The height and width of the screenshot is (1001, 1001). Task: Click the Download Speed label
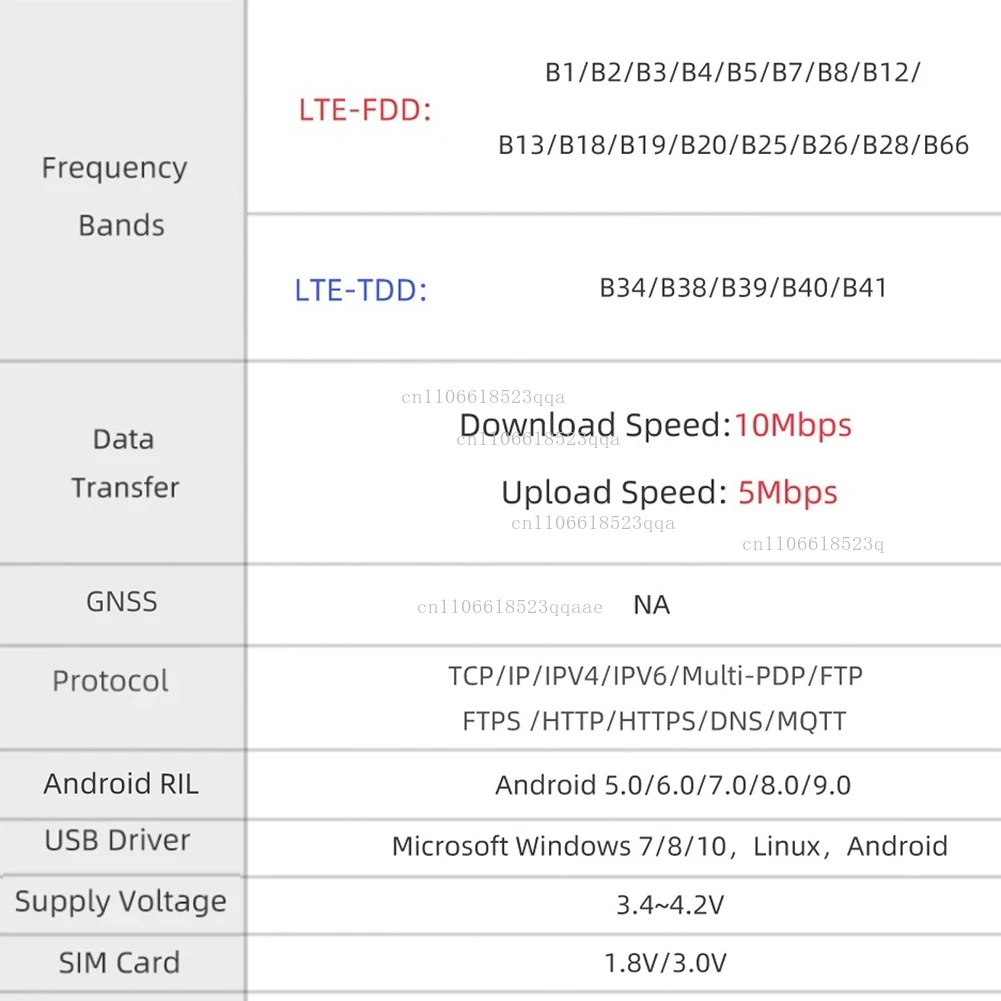595,426
